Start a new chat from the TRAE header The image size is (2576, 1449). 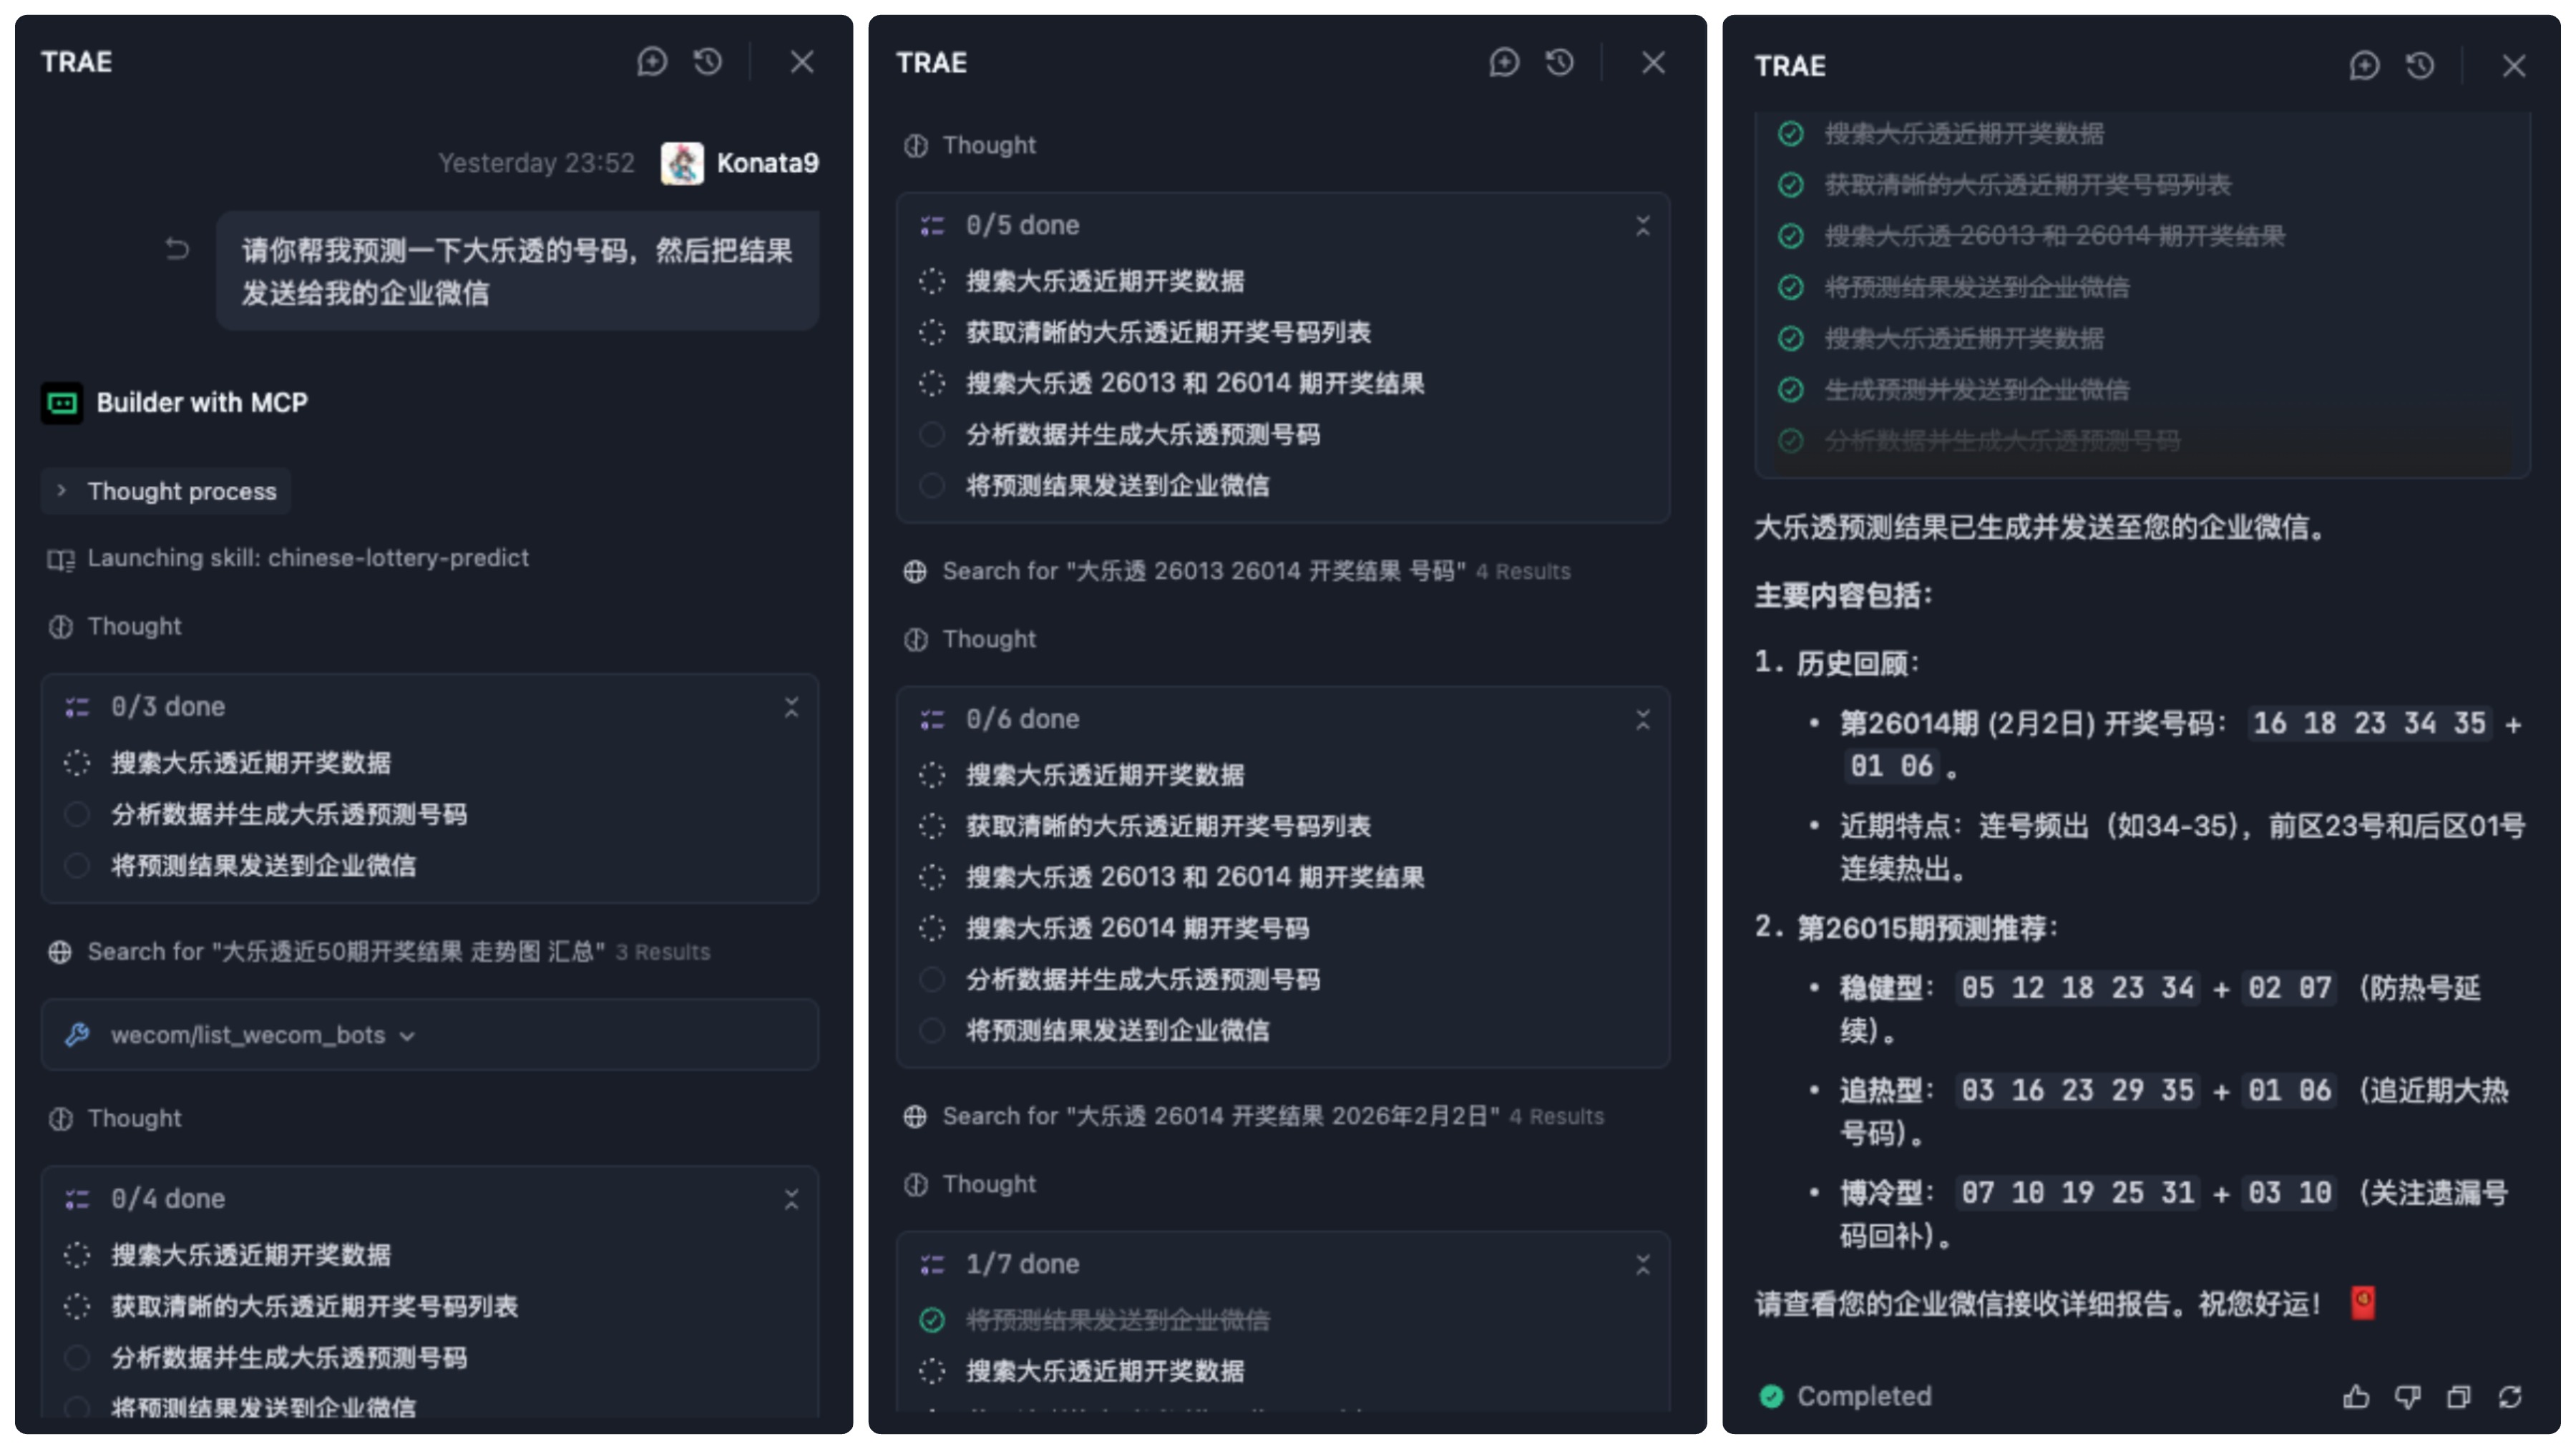click(651, 62)
